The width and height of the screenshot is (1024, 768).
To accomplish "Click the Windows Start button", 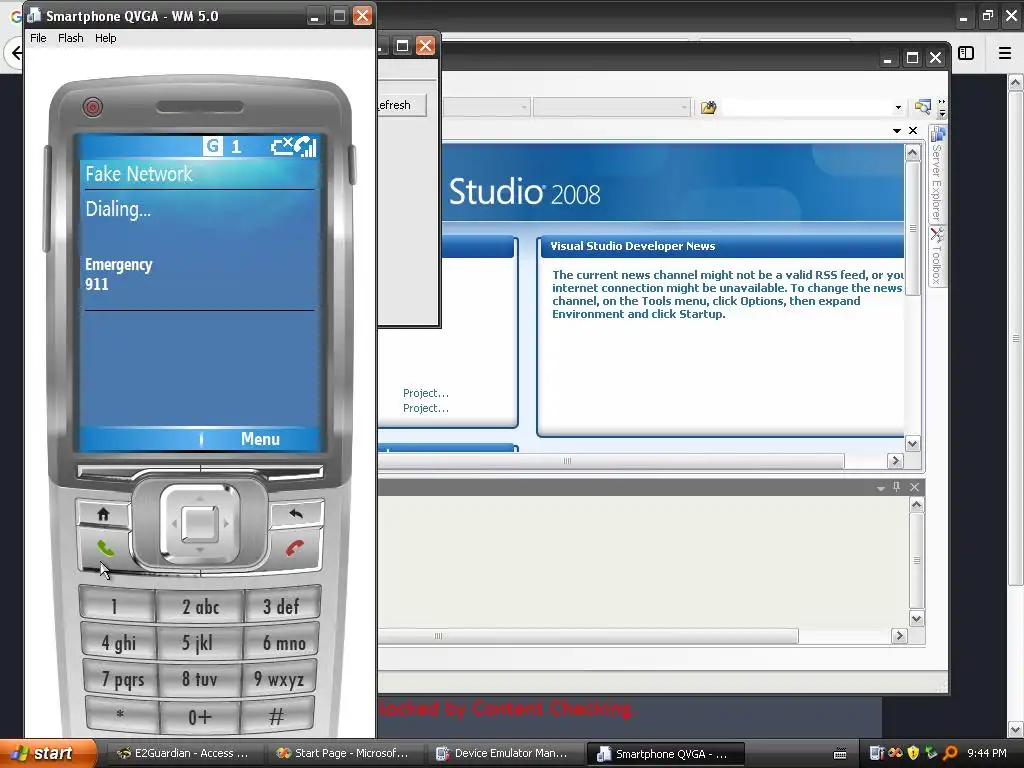I will (48, 754).
